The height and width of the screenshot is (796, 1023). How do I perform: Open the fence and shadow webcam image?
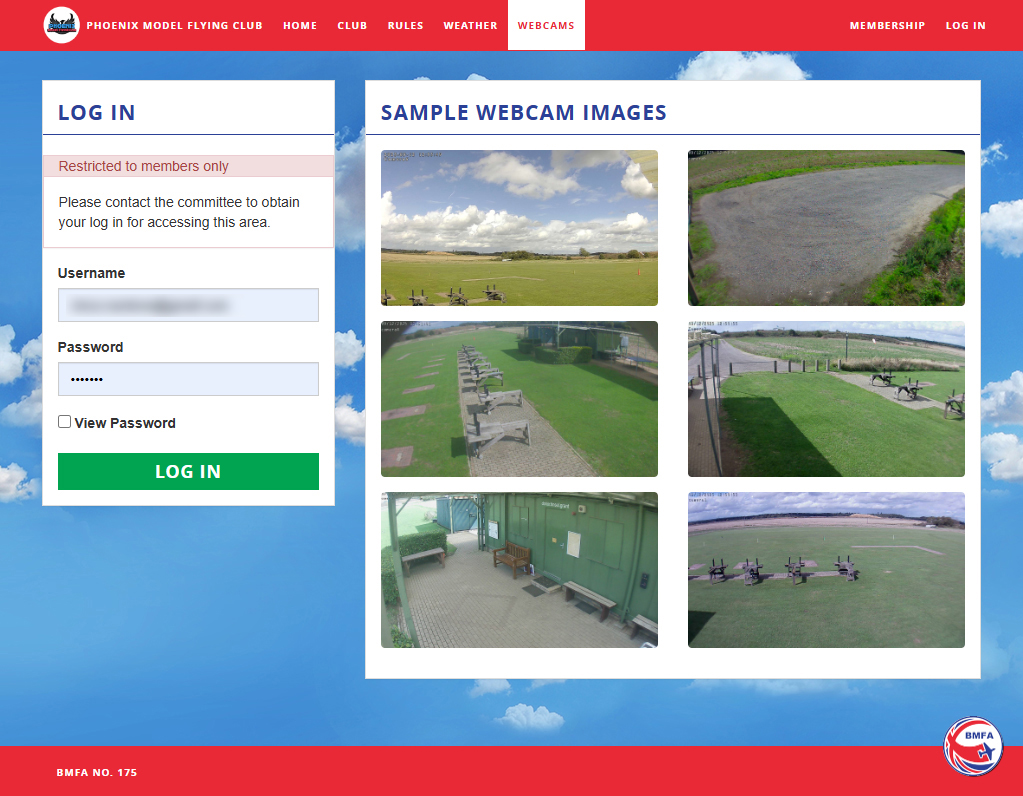coord(826,399)
